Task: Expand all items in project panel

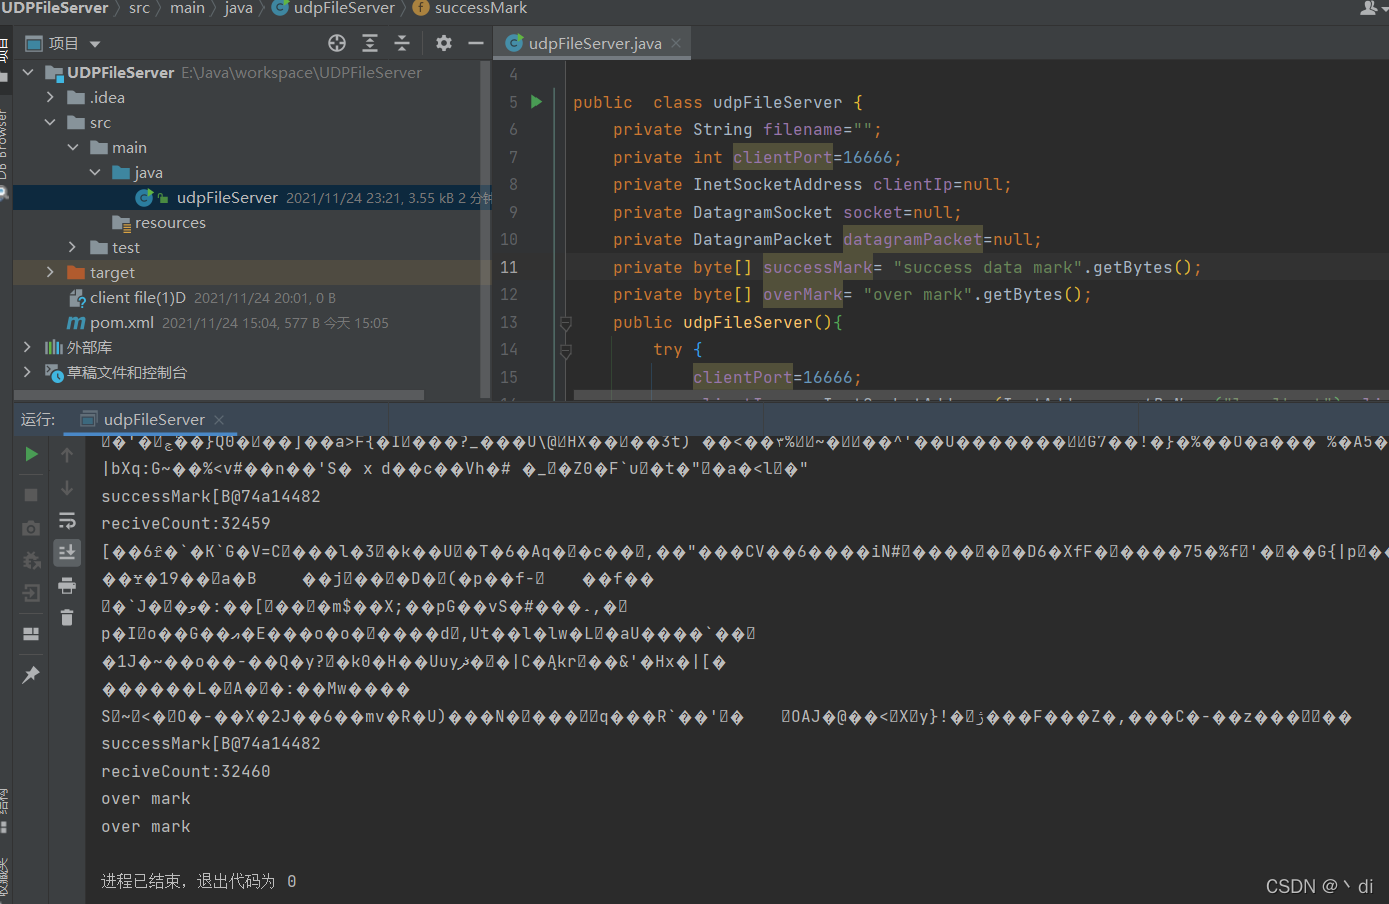Action: [x=370, y=43]
